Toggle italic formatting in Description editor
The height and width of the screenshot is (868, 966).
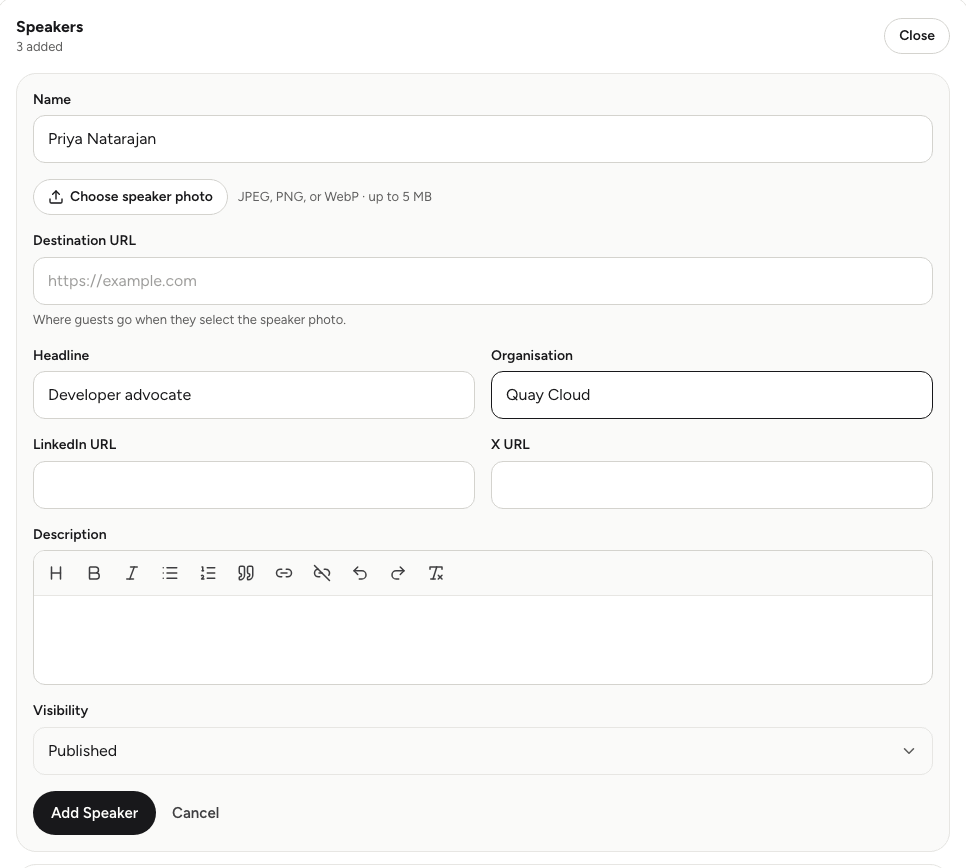pyautogui.click(x=132, y=574)
